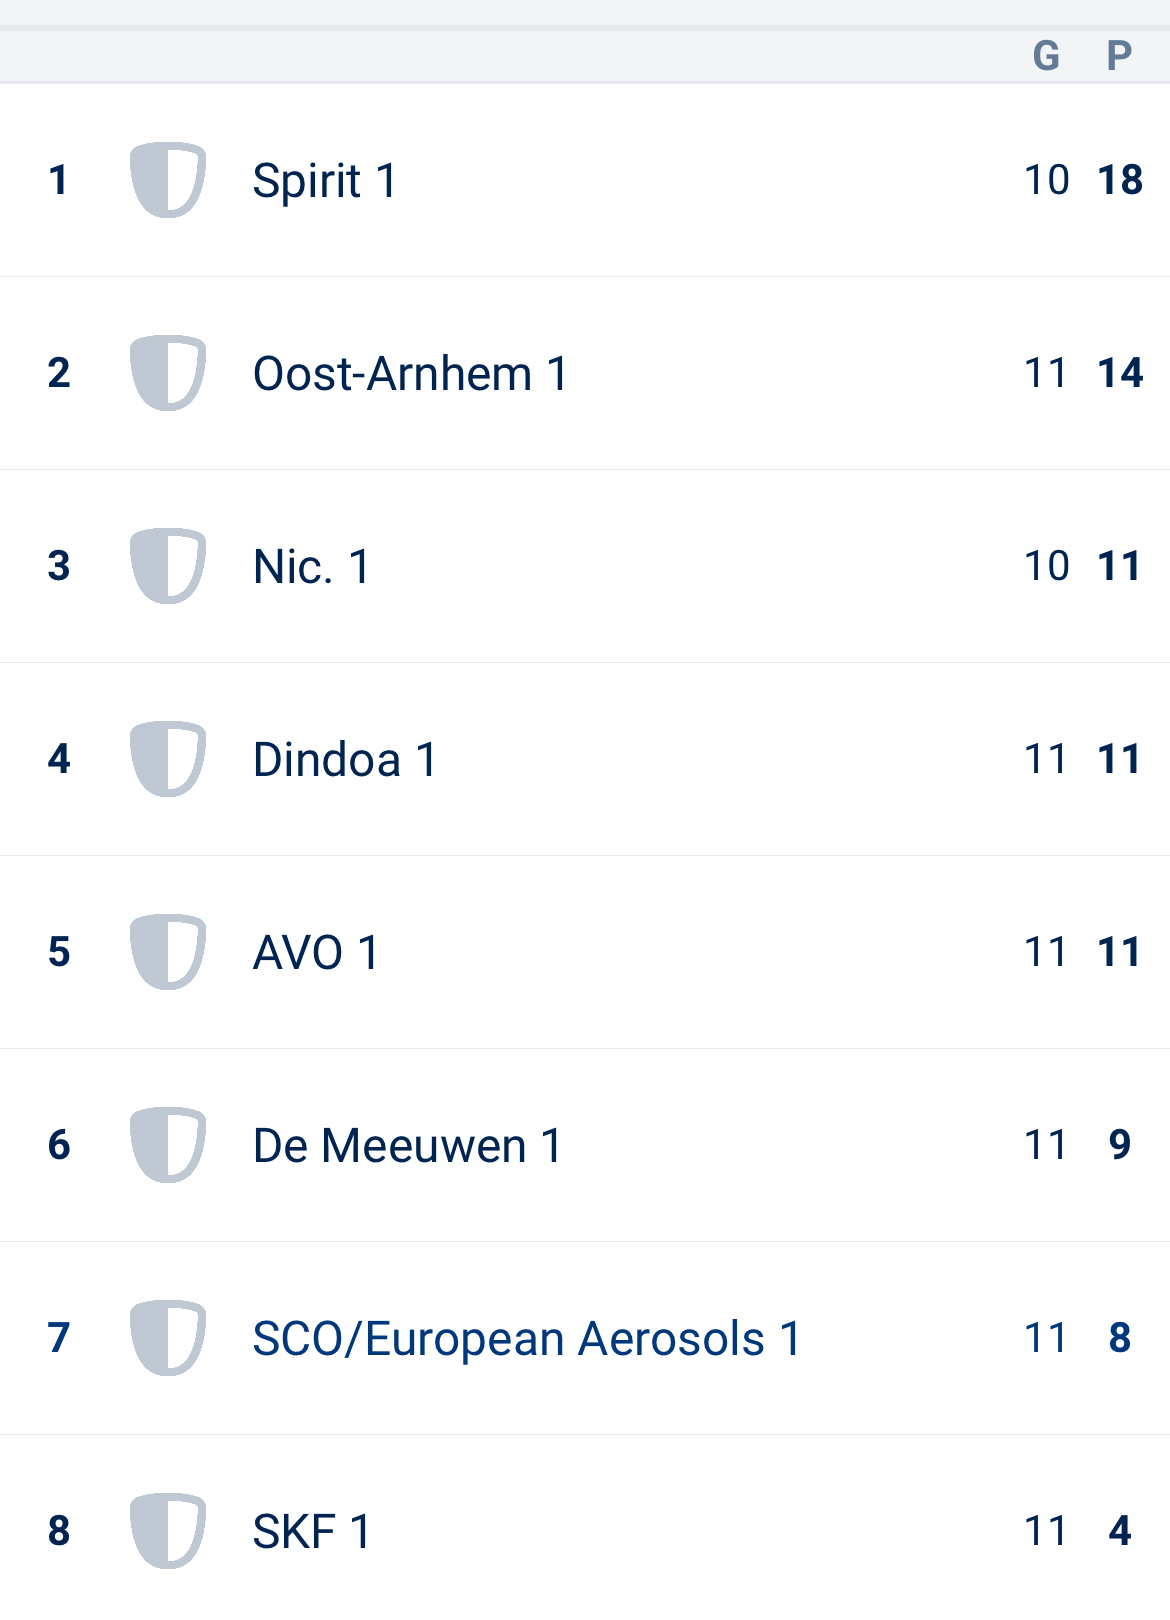Click the De Meeuwen 1 shield icon
Screen dimensions: 1170x1620
168,1145
